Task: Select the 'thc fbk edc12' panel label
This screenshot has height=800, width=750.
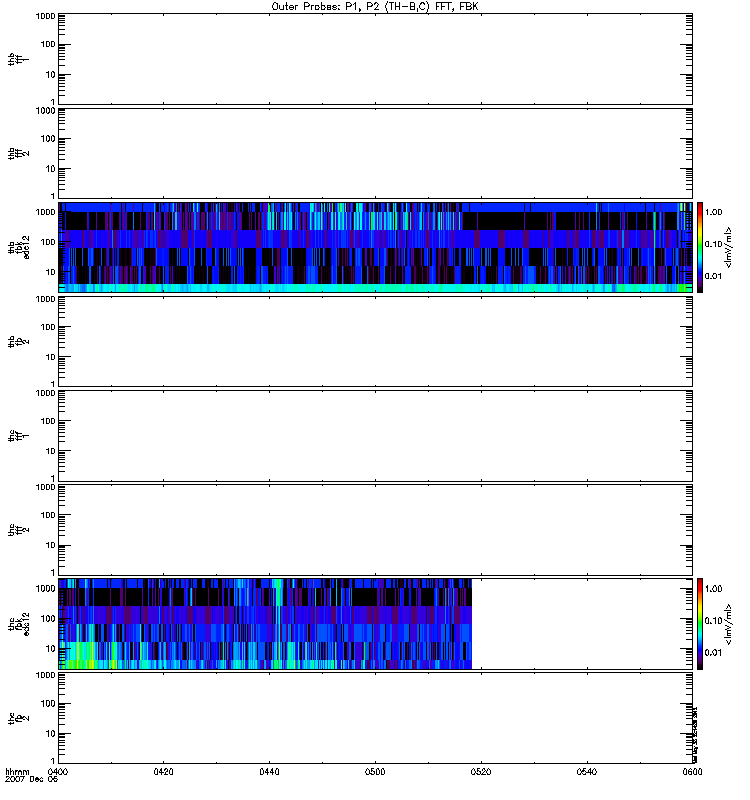Action: pos(18,624)
